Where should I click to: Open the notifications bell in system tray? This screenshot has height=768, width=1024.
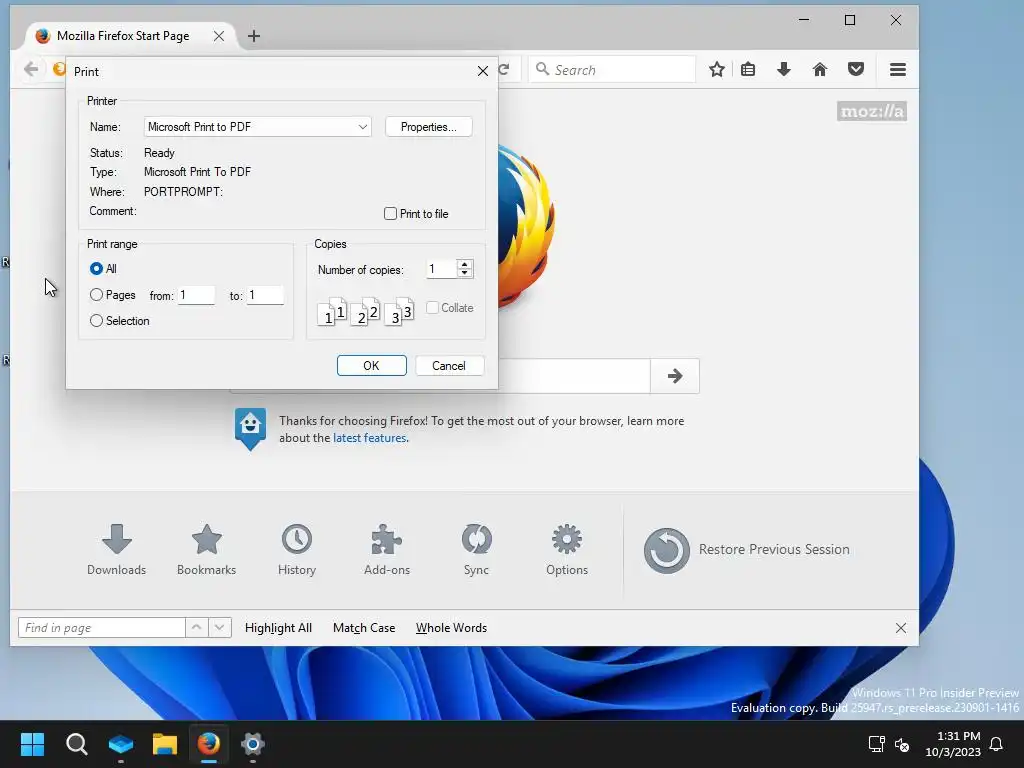[996, 744]
